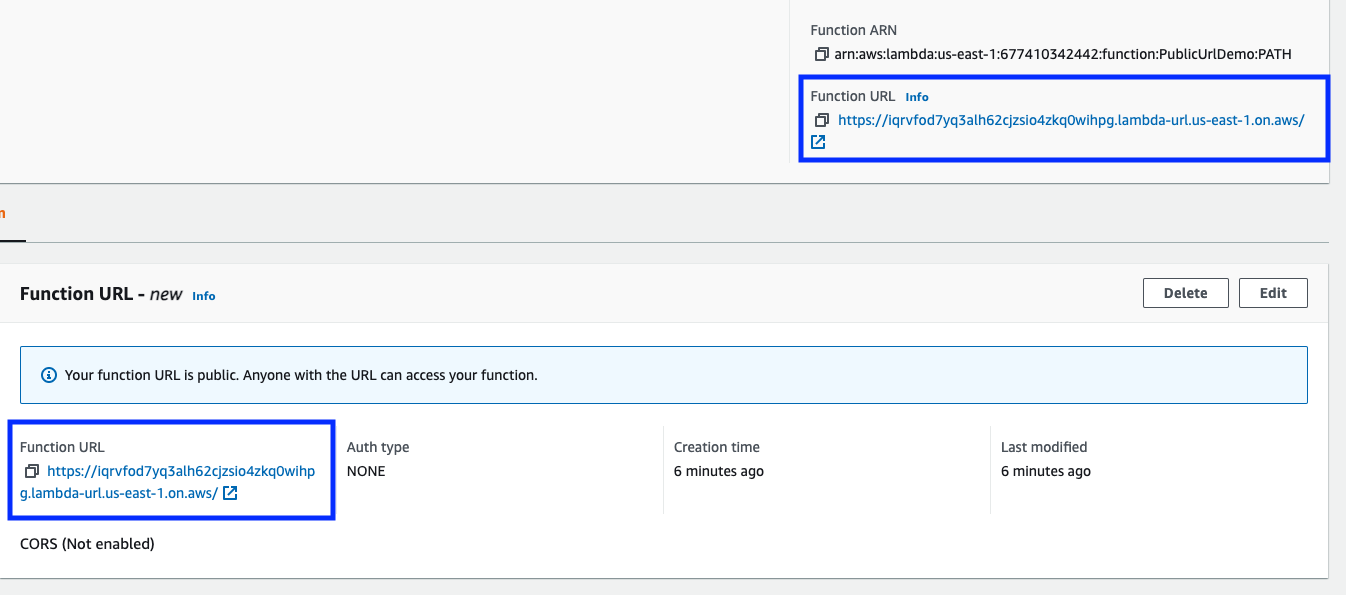Copy the Function URL in the top overview panel
Viewport: 1346px width, 595px height.
(821, 120)
